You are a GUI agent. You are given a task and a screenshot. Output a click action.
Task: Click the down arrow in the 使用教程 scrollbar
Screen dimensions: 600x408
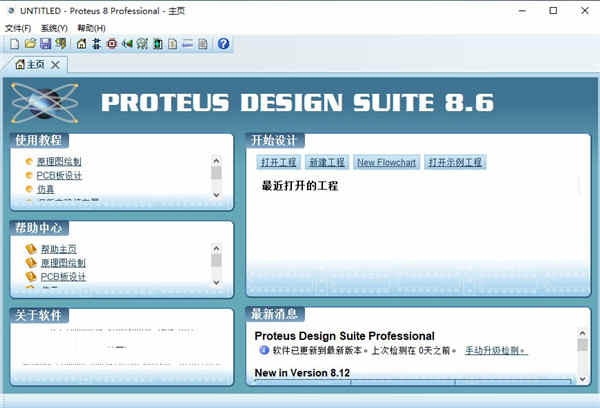(216, 195)
